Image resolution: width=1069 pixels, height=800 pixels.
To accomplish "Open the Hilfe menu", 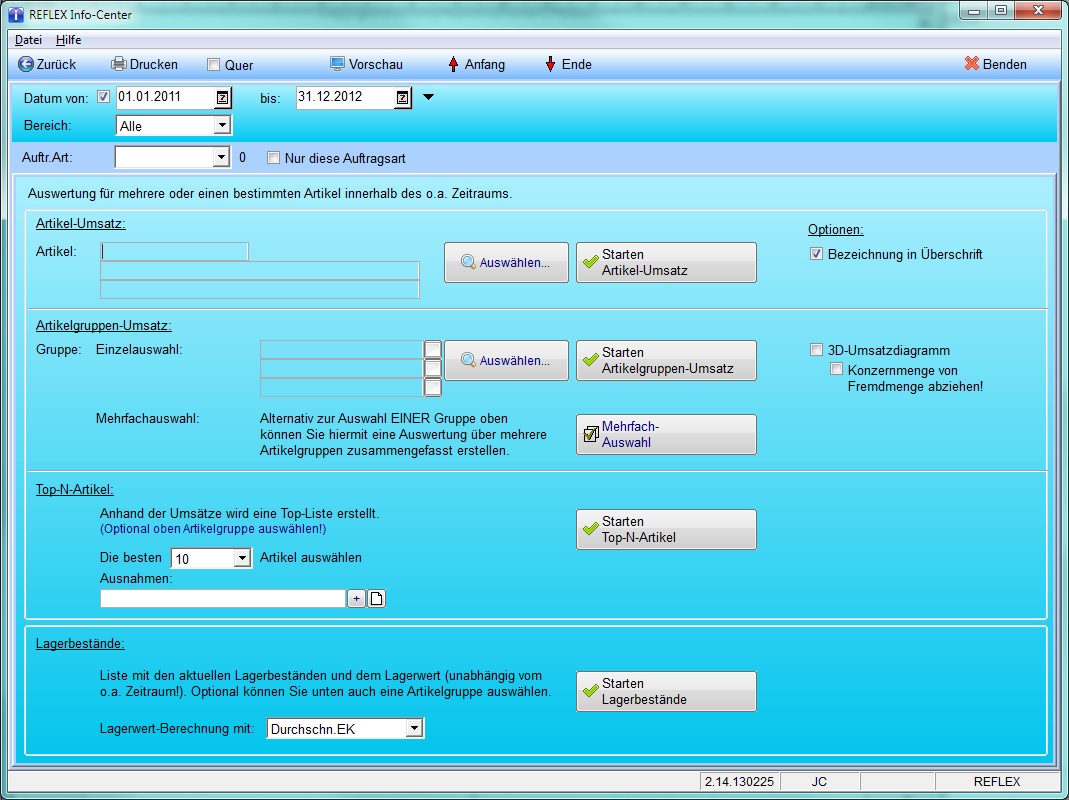I will pos(68,40).
